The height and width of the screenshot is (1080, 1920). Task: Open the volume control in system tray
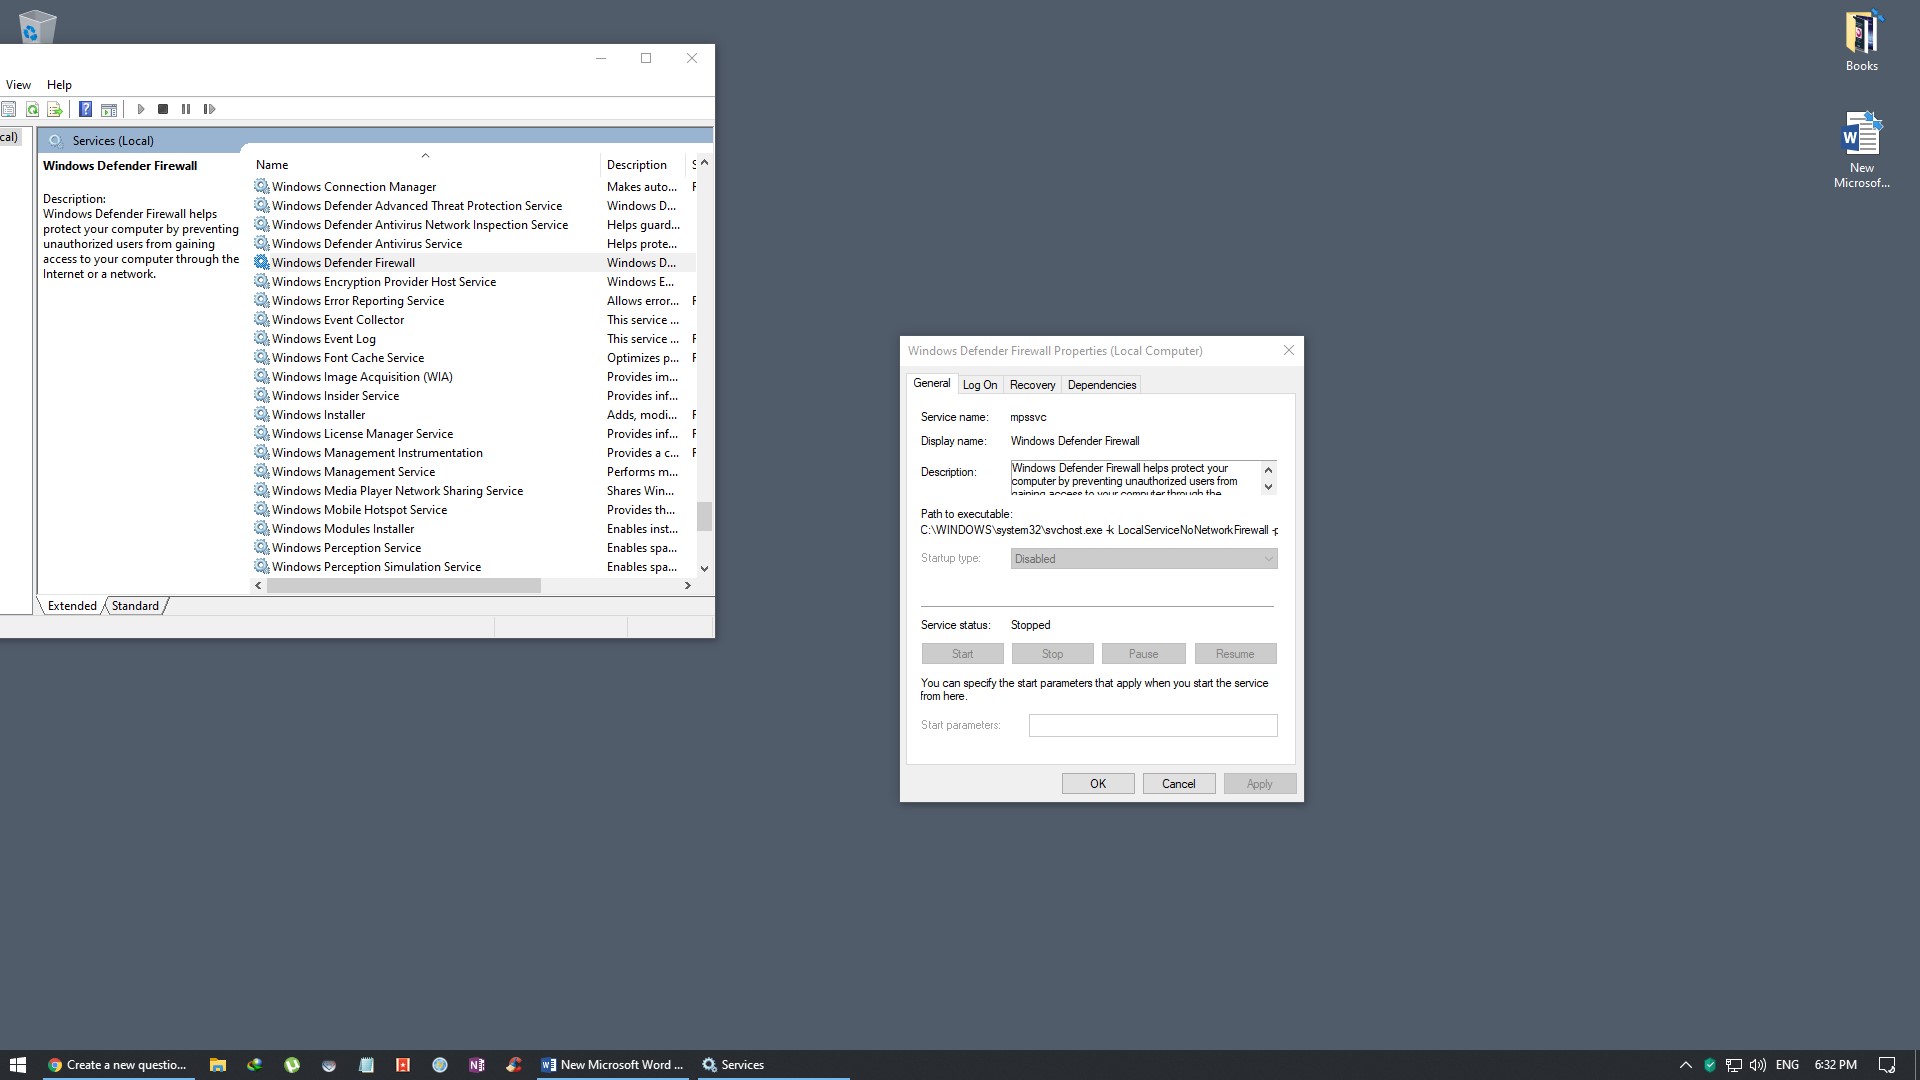point(1757,1065)
